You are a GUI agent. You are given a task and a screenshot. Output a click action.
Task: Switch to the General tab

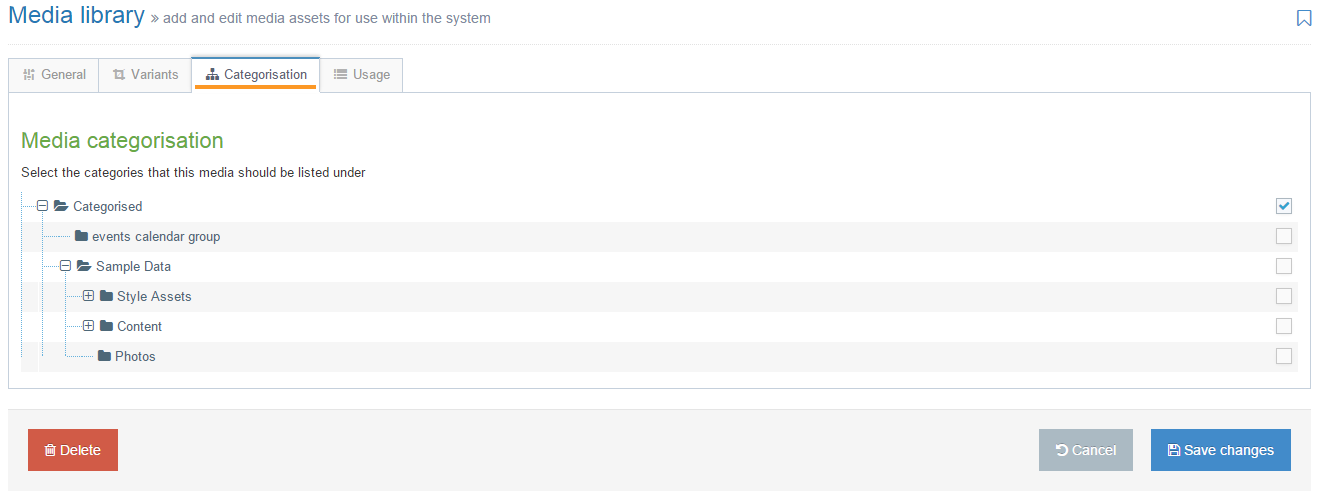tap(54, 75)
